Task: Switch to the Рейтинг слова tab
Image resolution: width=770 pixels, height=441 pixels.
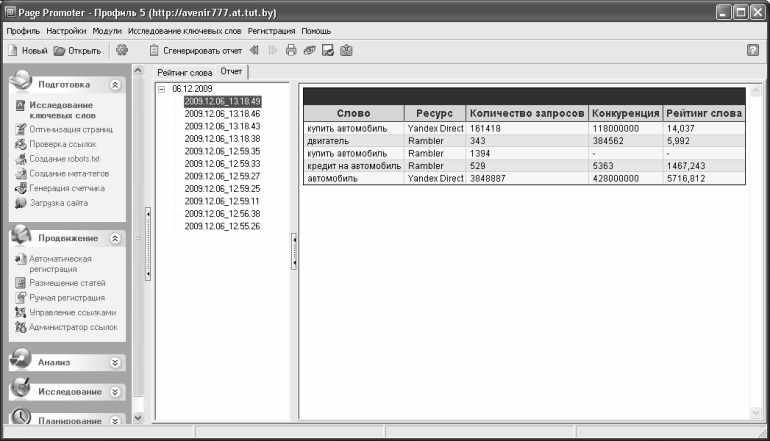Action: (185, 73)
